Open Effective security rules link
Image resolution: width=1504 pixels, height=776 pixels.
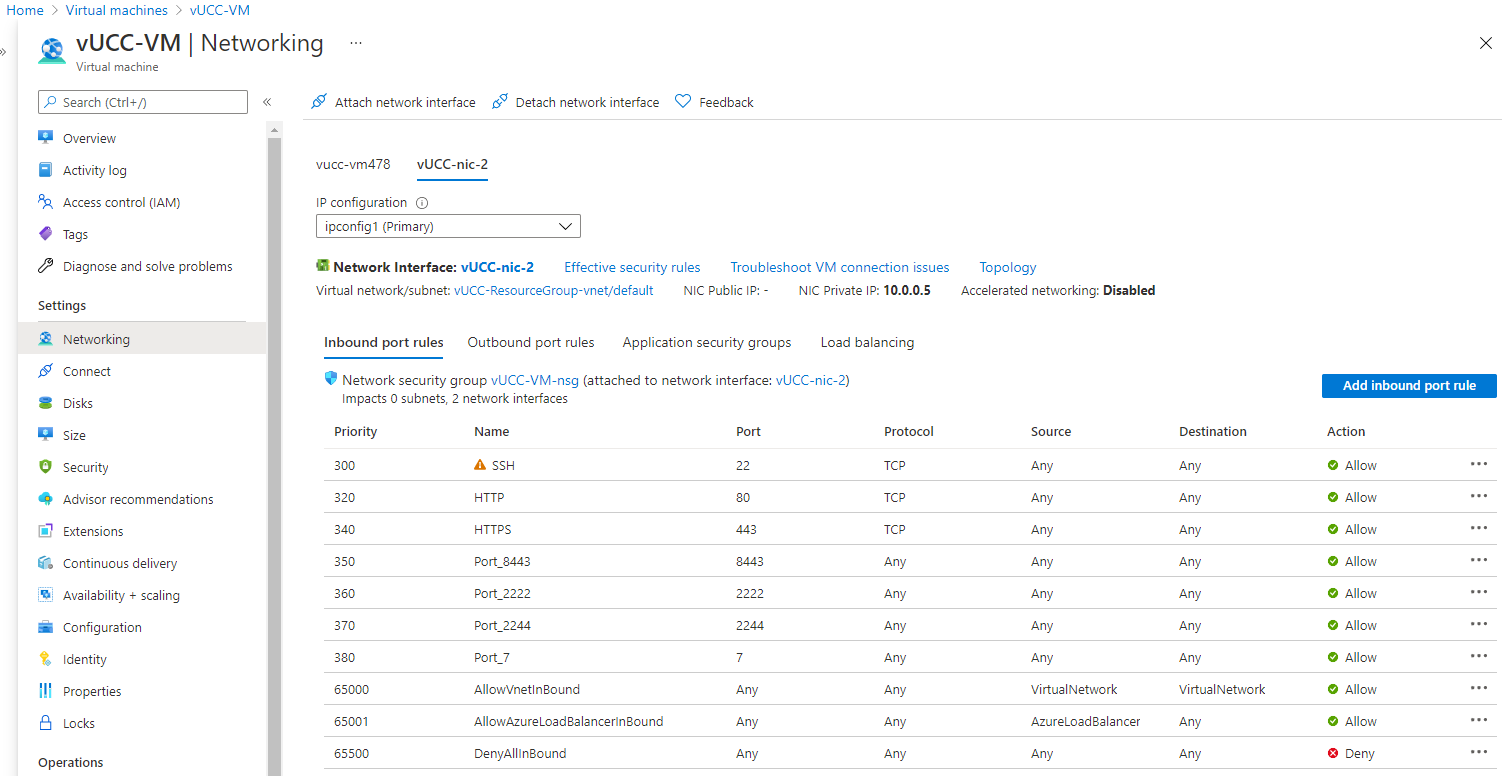pos(632,267)
